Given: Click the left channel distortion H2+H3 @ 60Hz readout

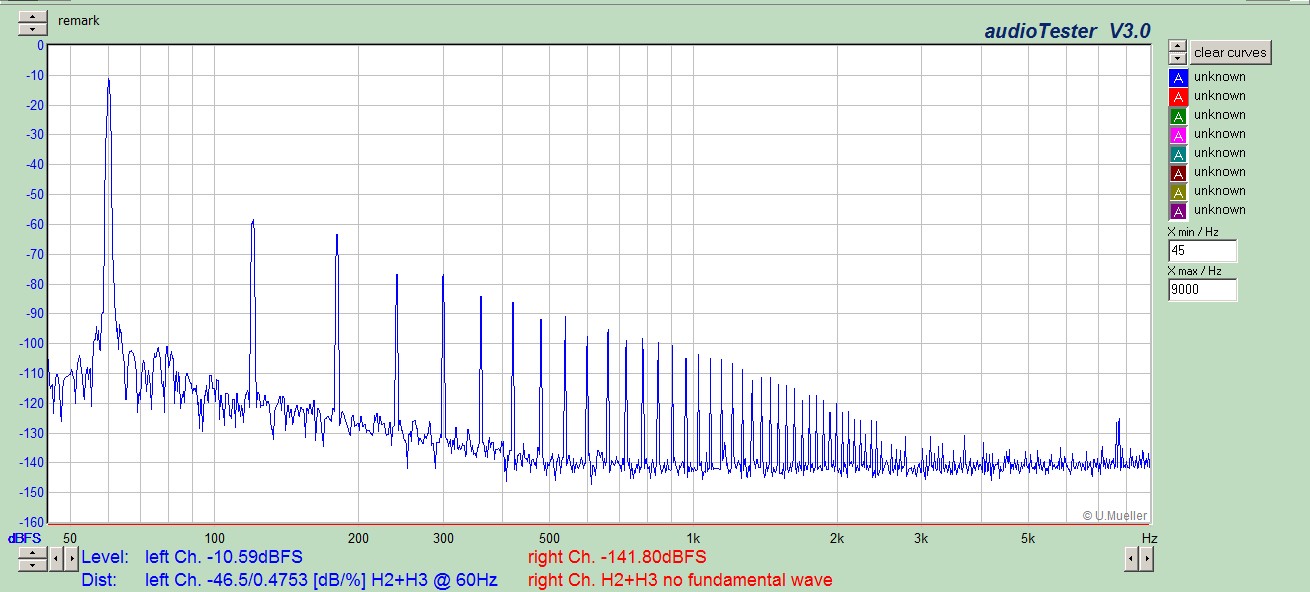Looking at the screenshot, I should [x=321, y=580].
